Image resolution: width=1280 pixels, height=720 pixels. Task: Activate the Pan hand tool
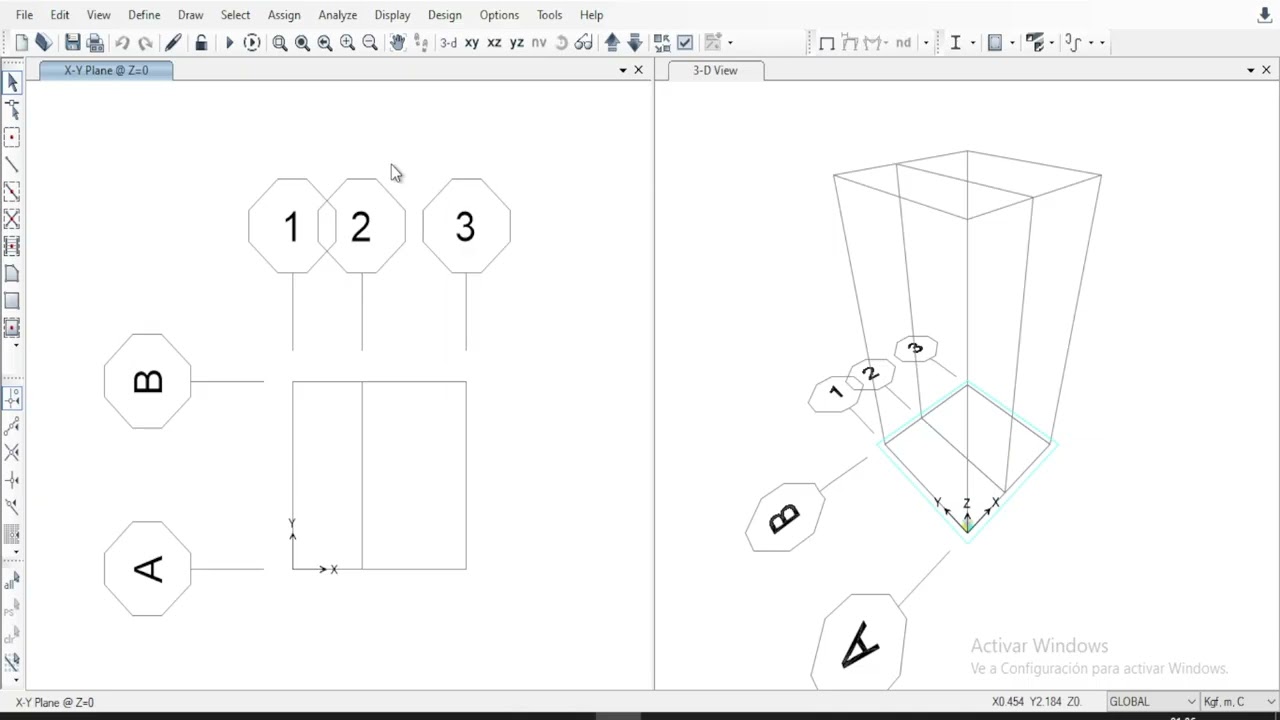(x=397, y=42)
